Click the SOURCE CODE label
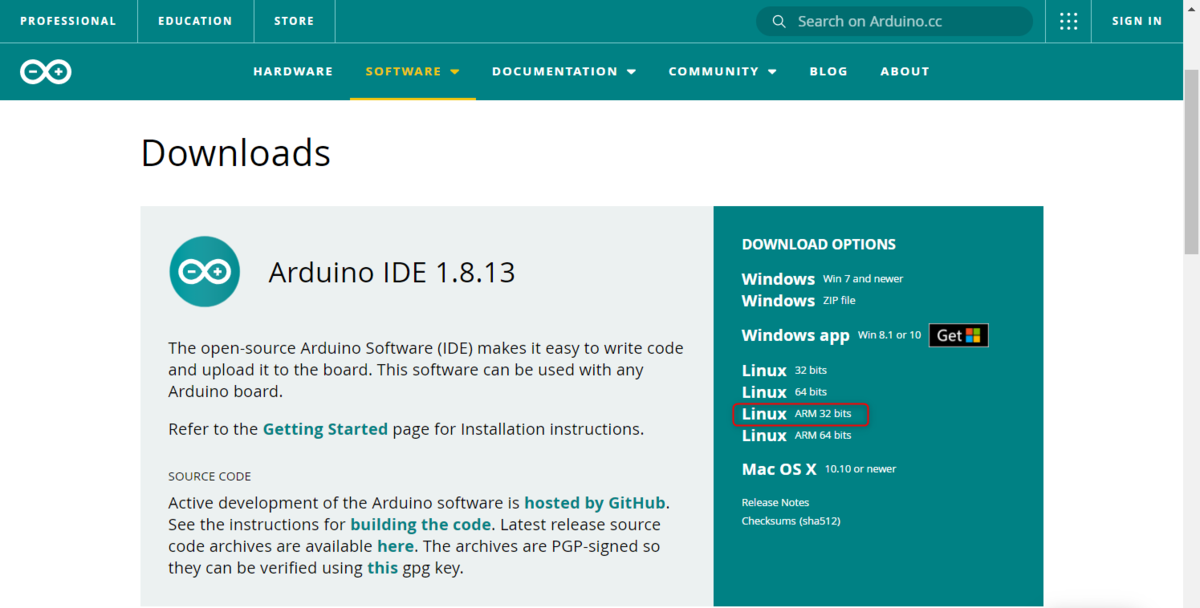 tap(210, 477)
